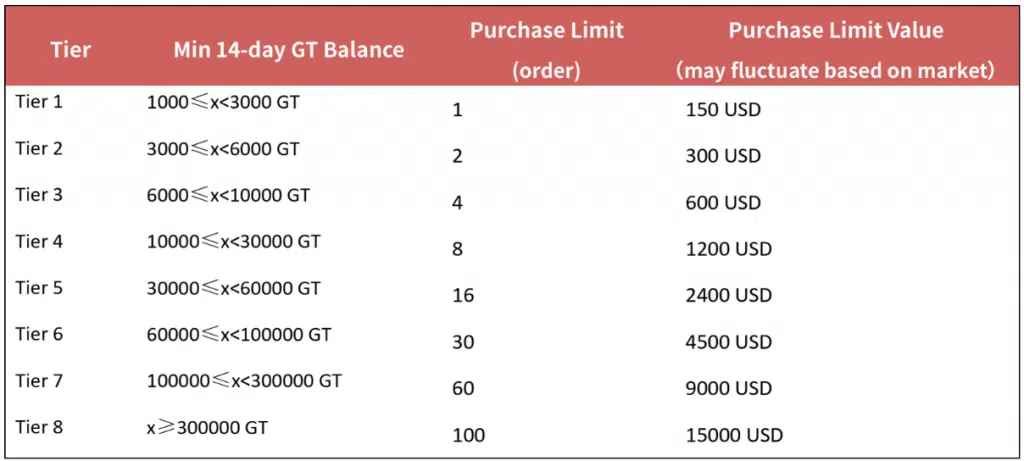Click the purchase limit 16 cell
Screen dimensions: 1024x461
click(463, 296)
